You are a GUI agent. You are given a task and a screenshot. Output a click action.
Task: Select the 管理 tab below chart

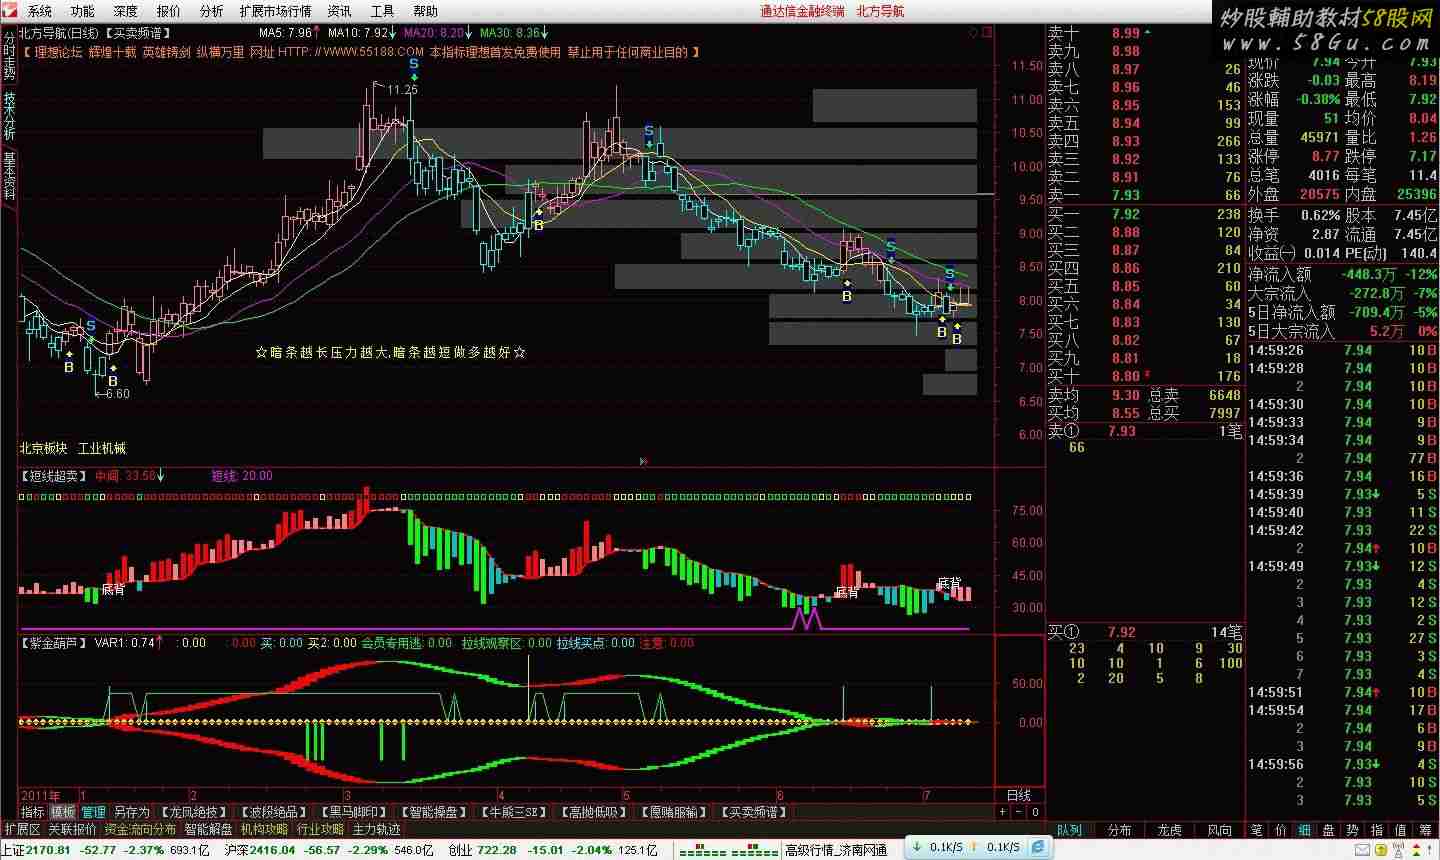point(94,812)
